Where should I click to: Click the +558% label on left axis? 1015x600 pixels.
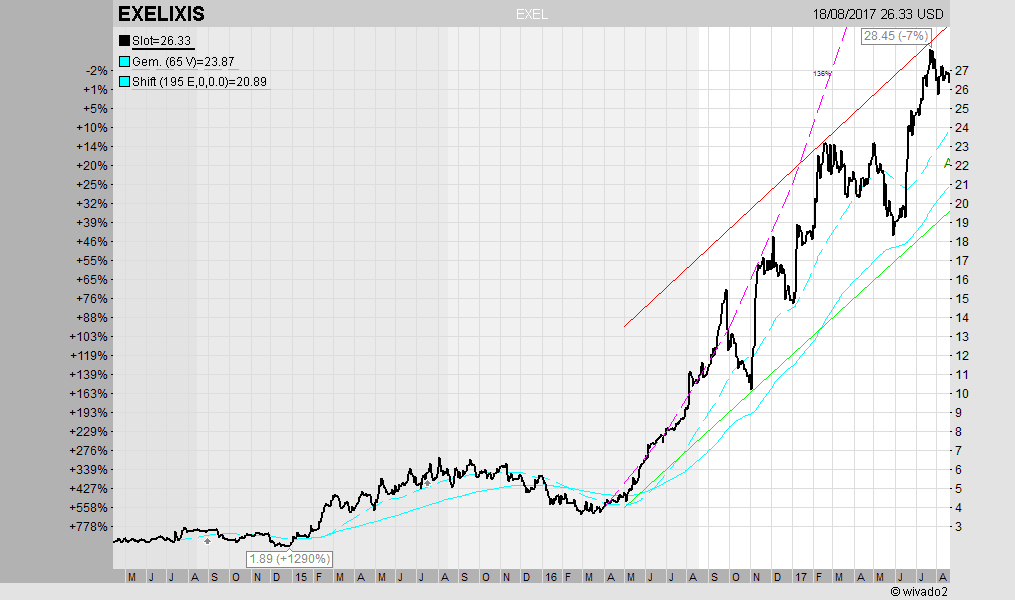tap(89, 508)
